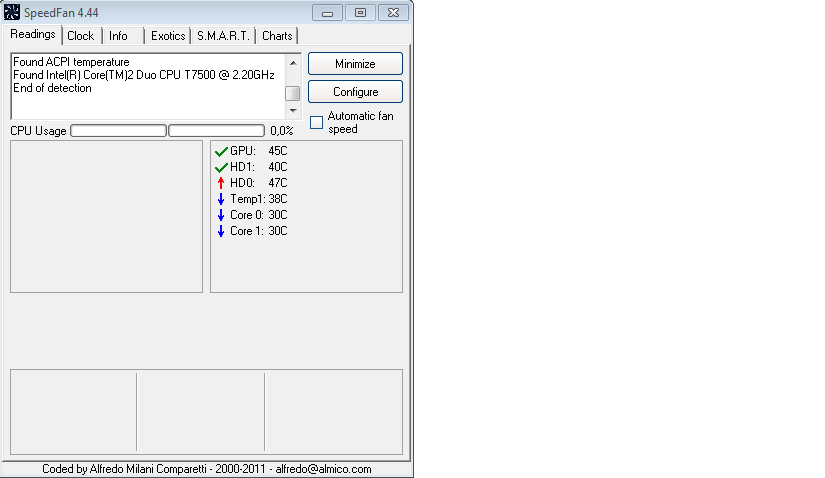Open the Info tab
This screenshot has height=478, width=825.
pyautogui.click(x=118, y=36)
